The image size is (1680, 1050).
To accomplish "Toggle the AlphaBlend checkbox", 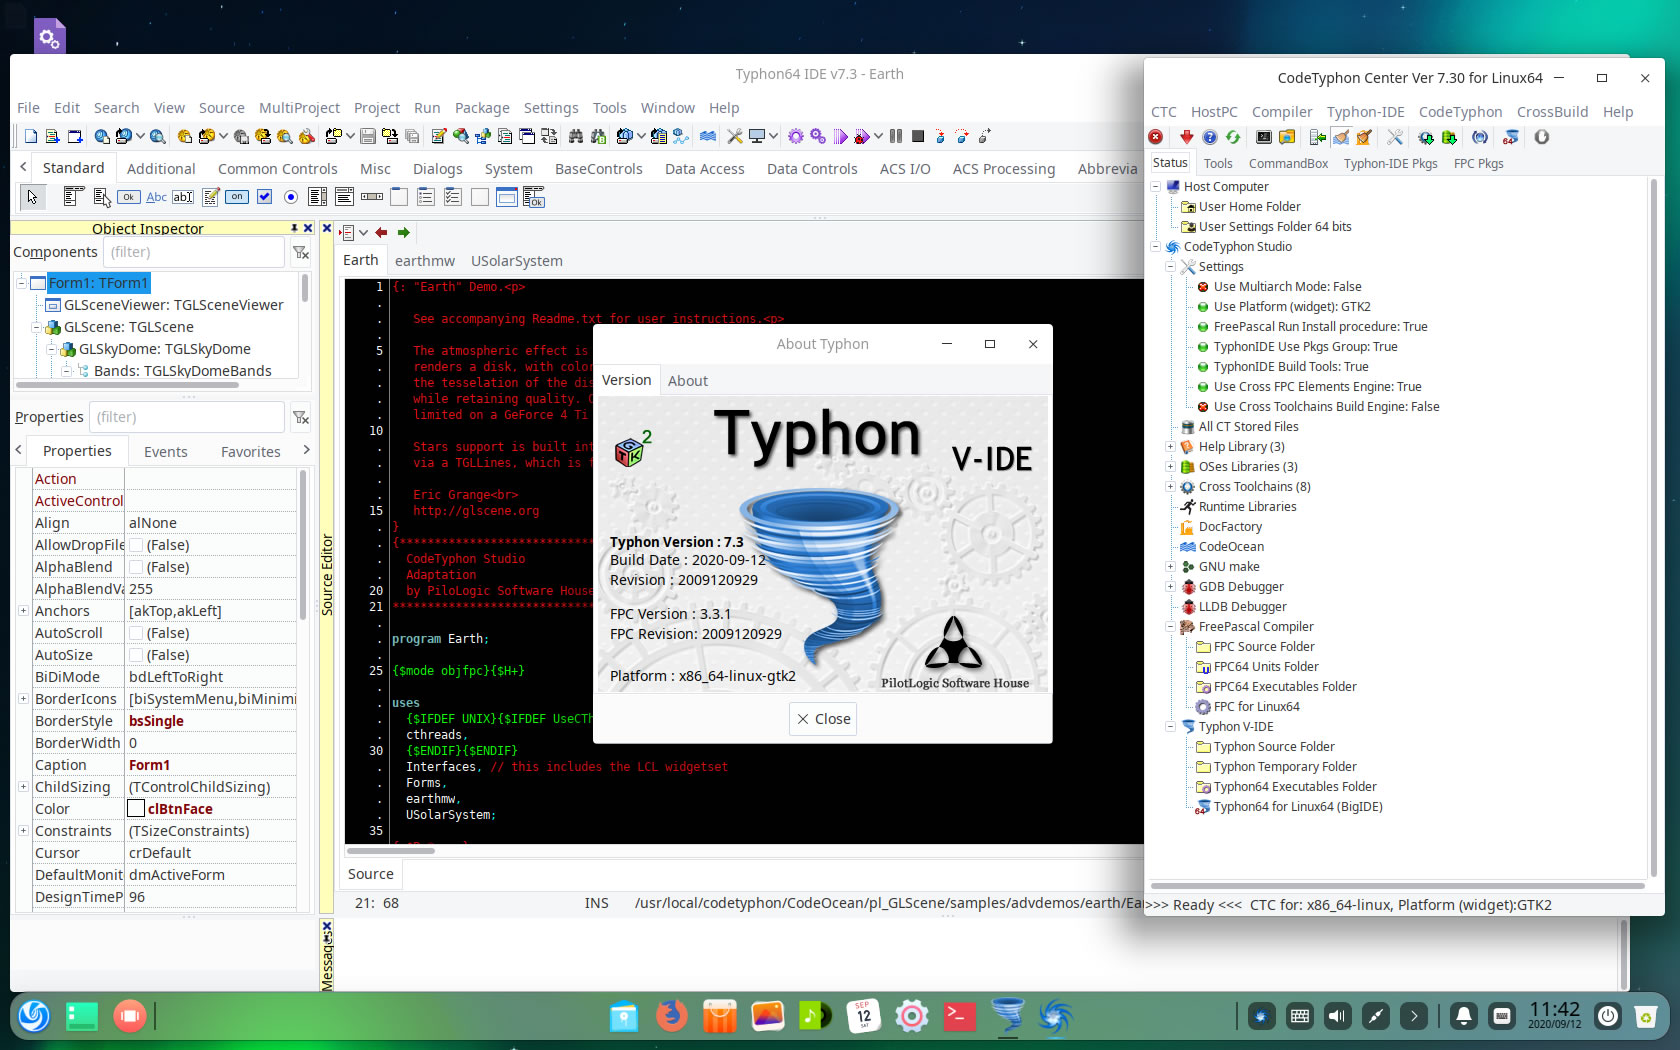I will pos(136,567).
